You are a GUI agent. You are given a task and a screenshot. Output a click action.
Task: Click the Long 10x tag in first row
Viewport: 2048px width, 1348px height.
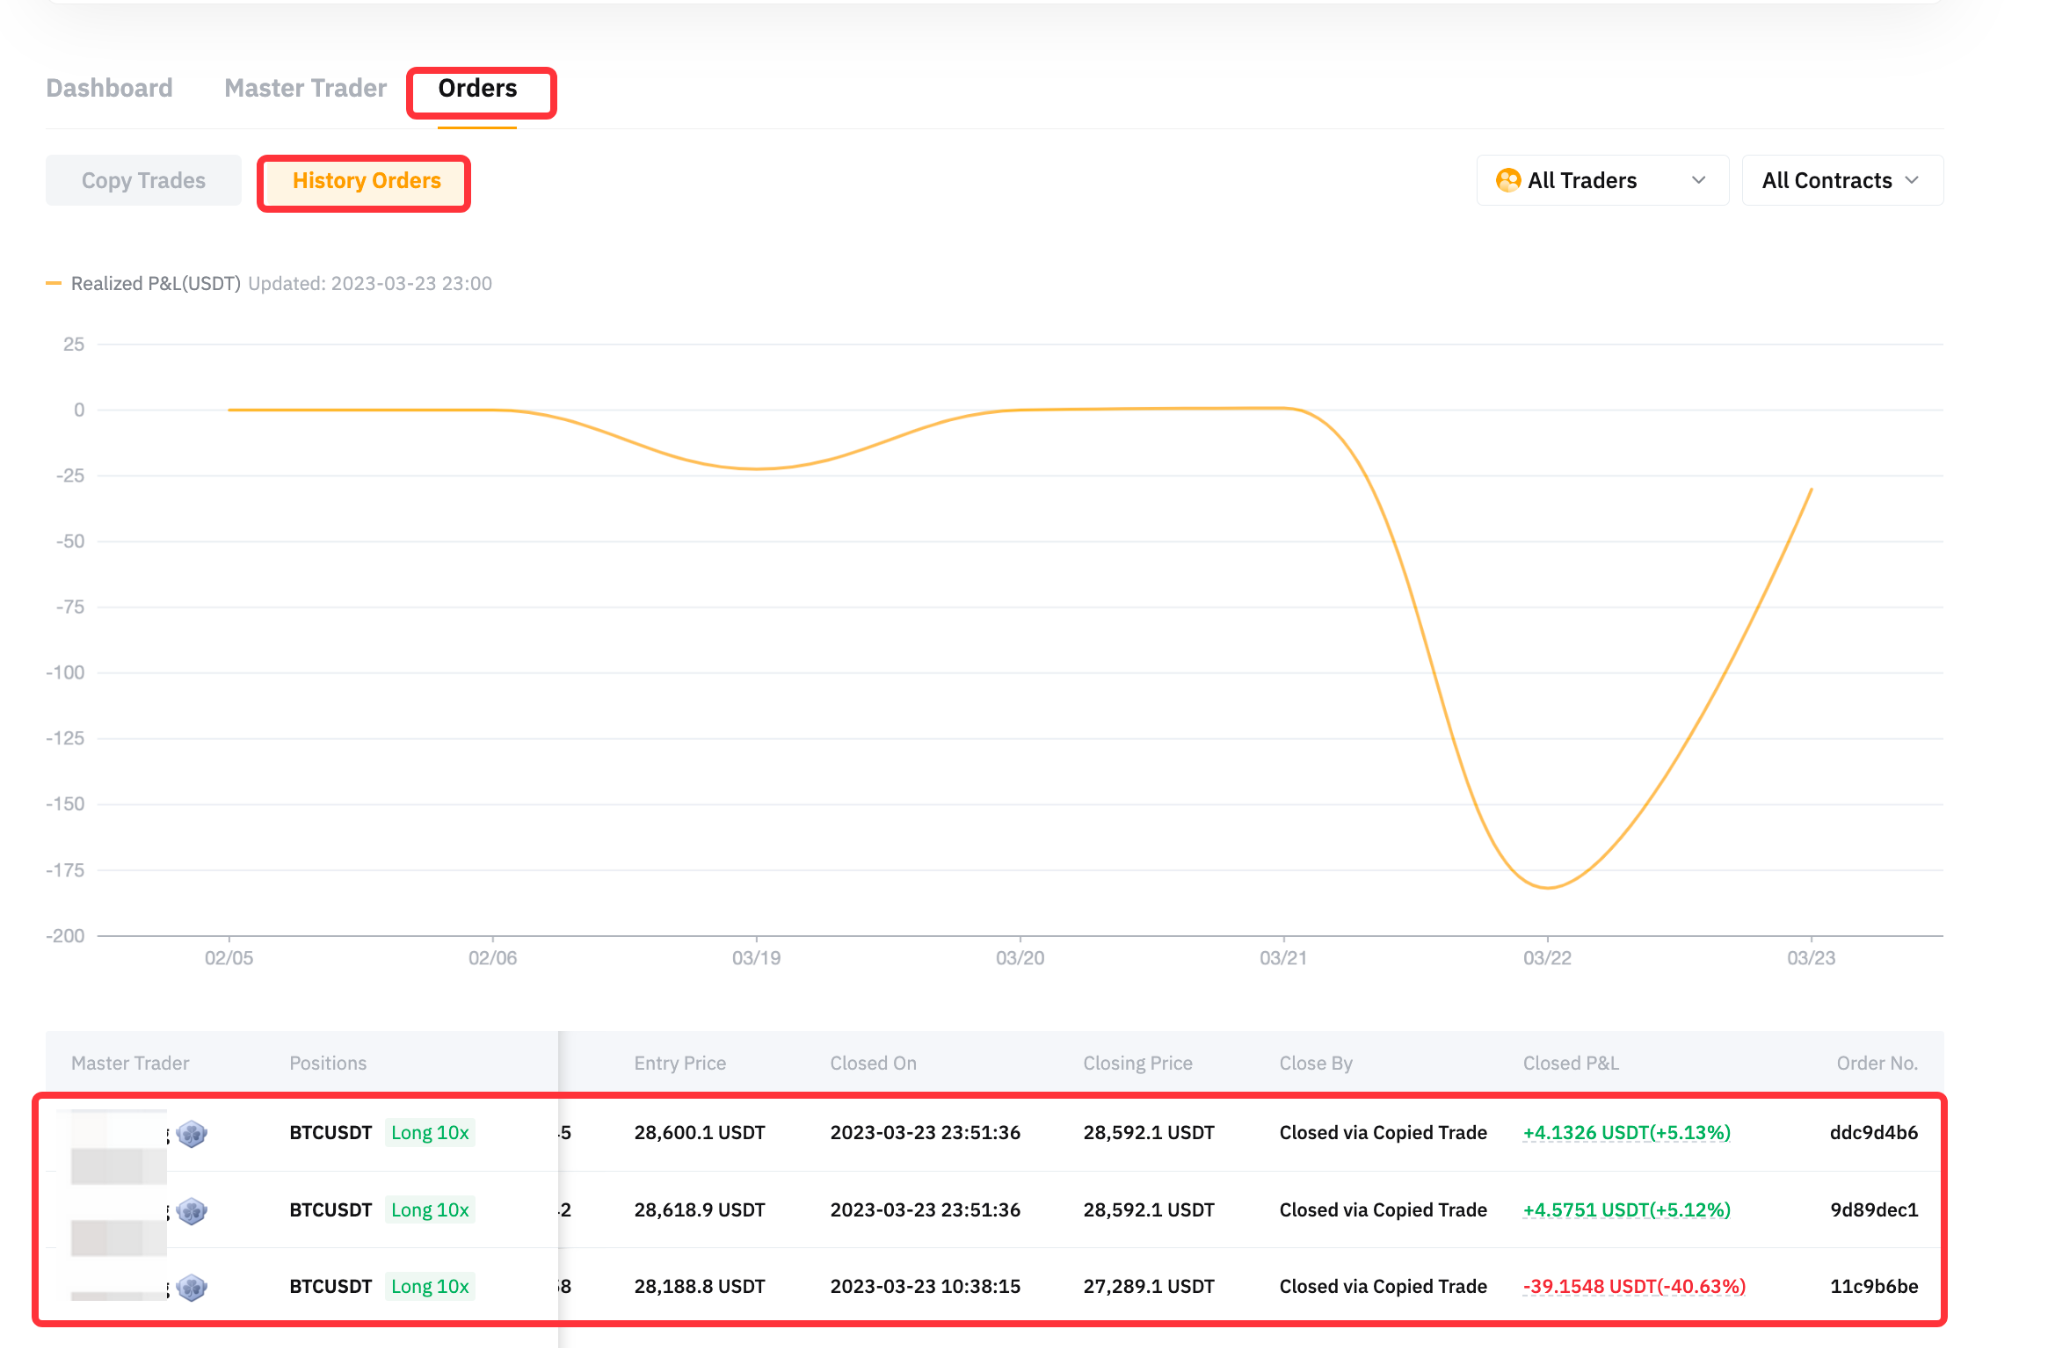click(430, 1132)
